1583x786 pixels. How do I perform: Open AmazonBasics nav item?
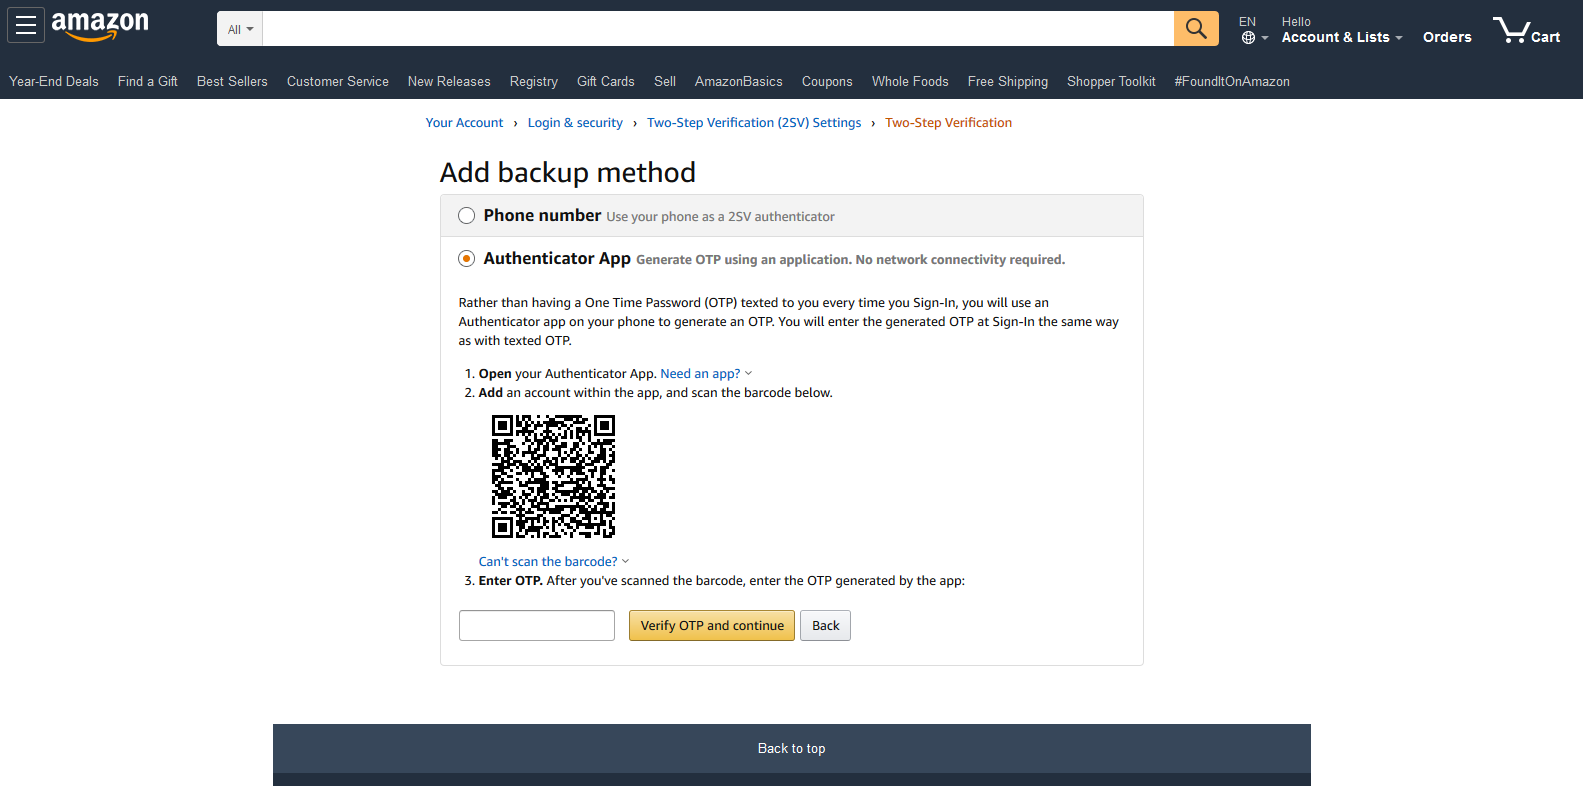pyautogui.click(x=739, y=82)
